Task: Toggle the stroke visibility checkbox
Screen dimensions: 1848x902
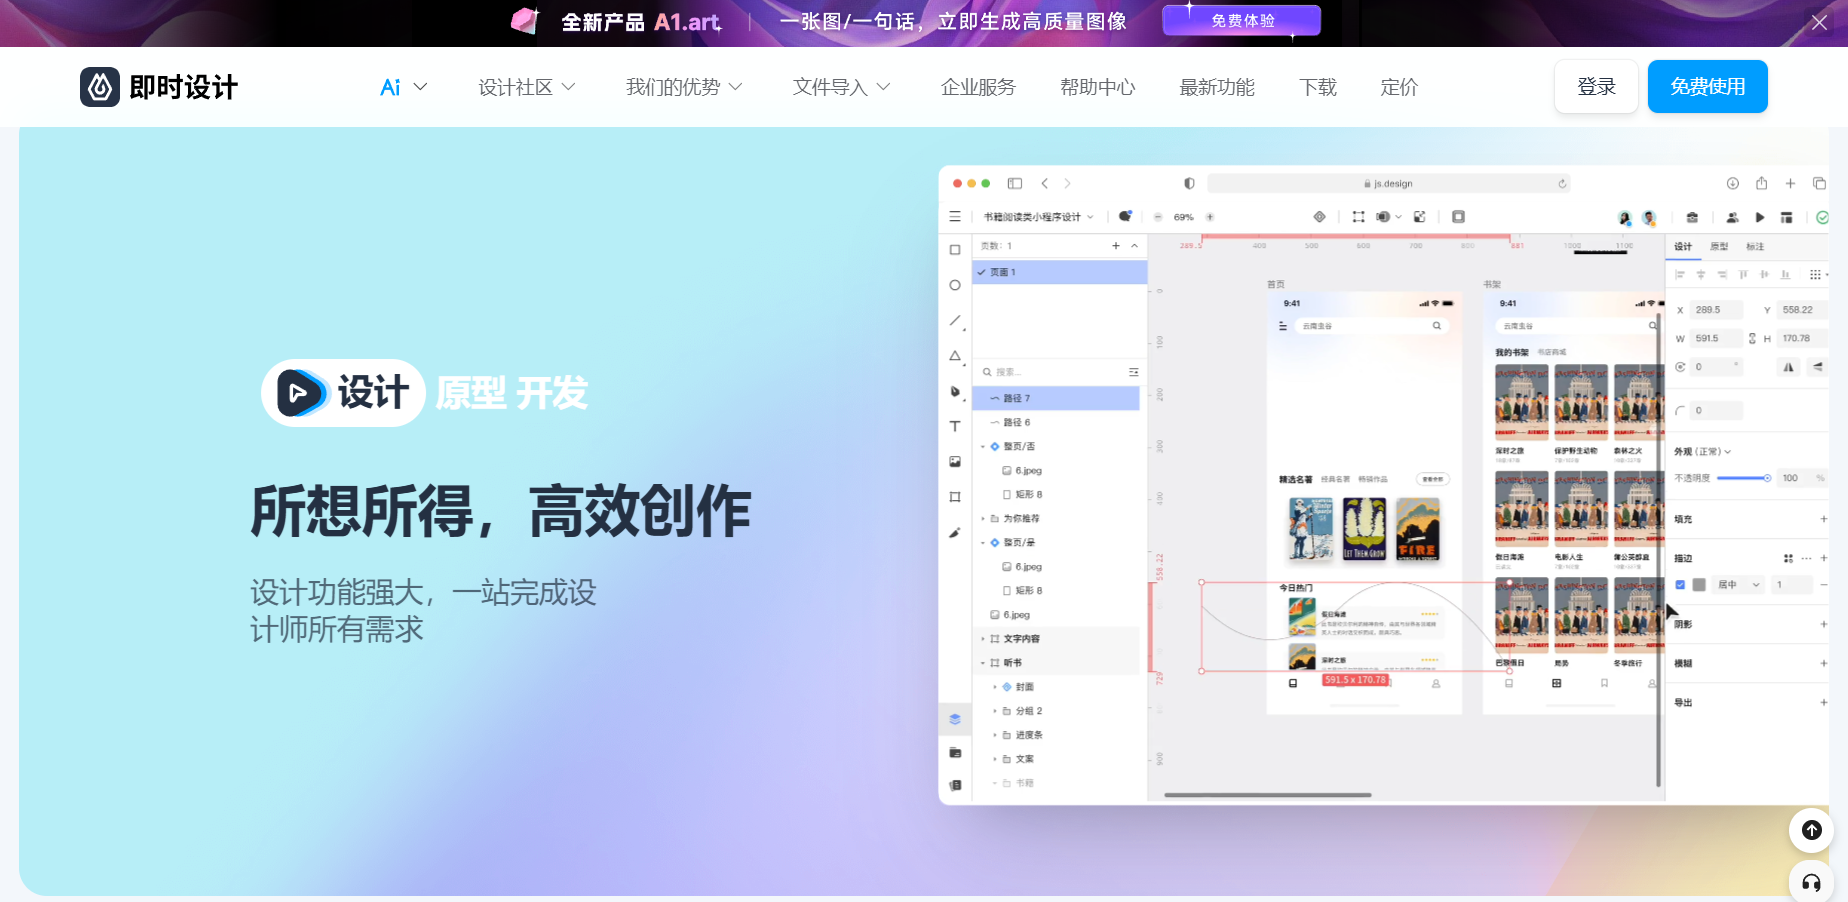Action: tap(1680, 585)
